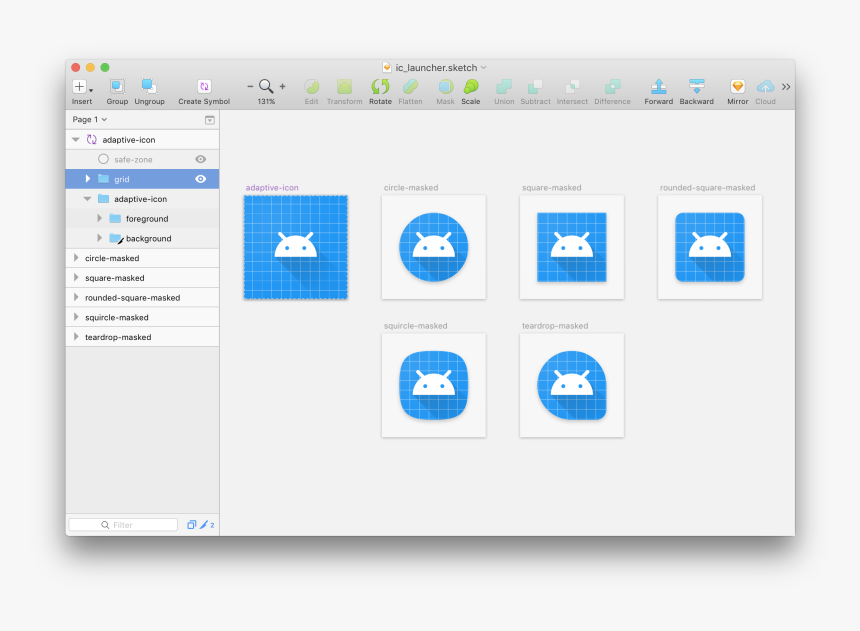Screen dimensions: 860x631
Task: Click the layer copy filter icon
Action: click(x=191, y=525)
